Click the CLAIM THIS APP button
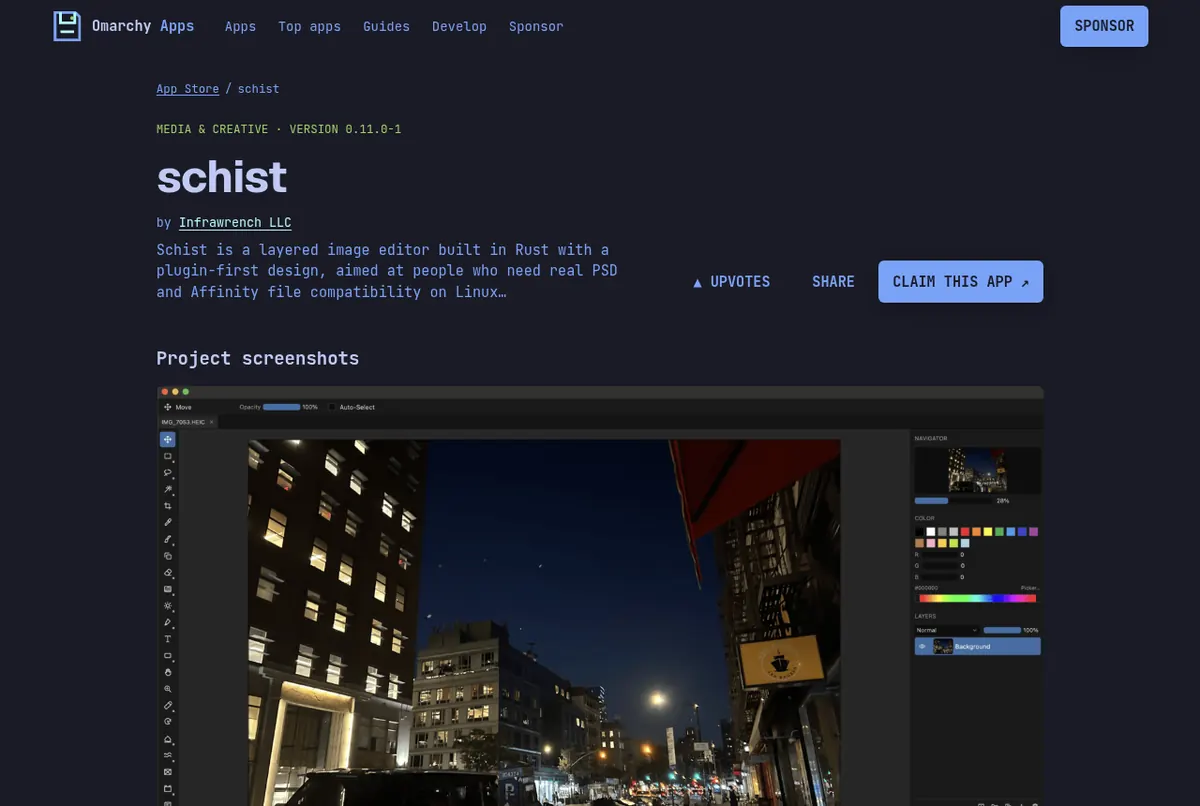This screenshot has width=1200, height=806. [961, 282]
